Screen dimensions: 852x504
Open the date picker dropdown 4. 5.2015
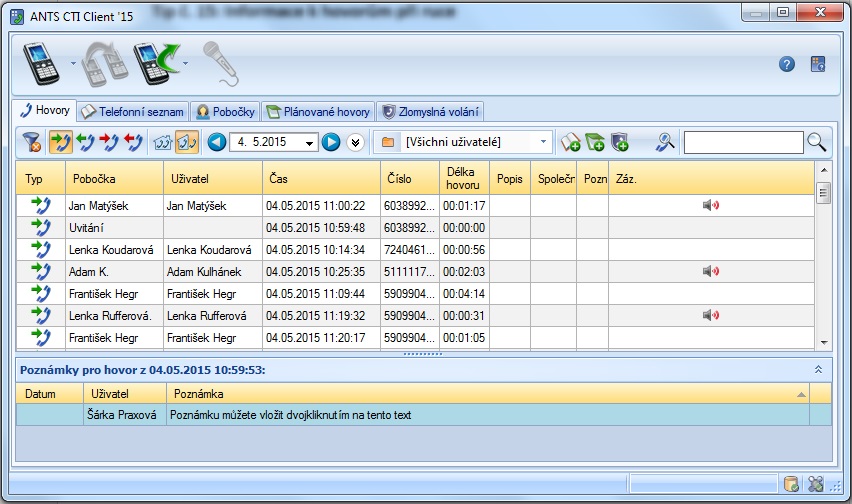309,143
